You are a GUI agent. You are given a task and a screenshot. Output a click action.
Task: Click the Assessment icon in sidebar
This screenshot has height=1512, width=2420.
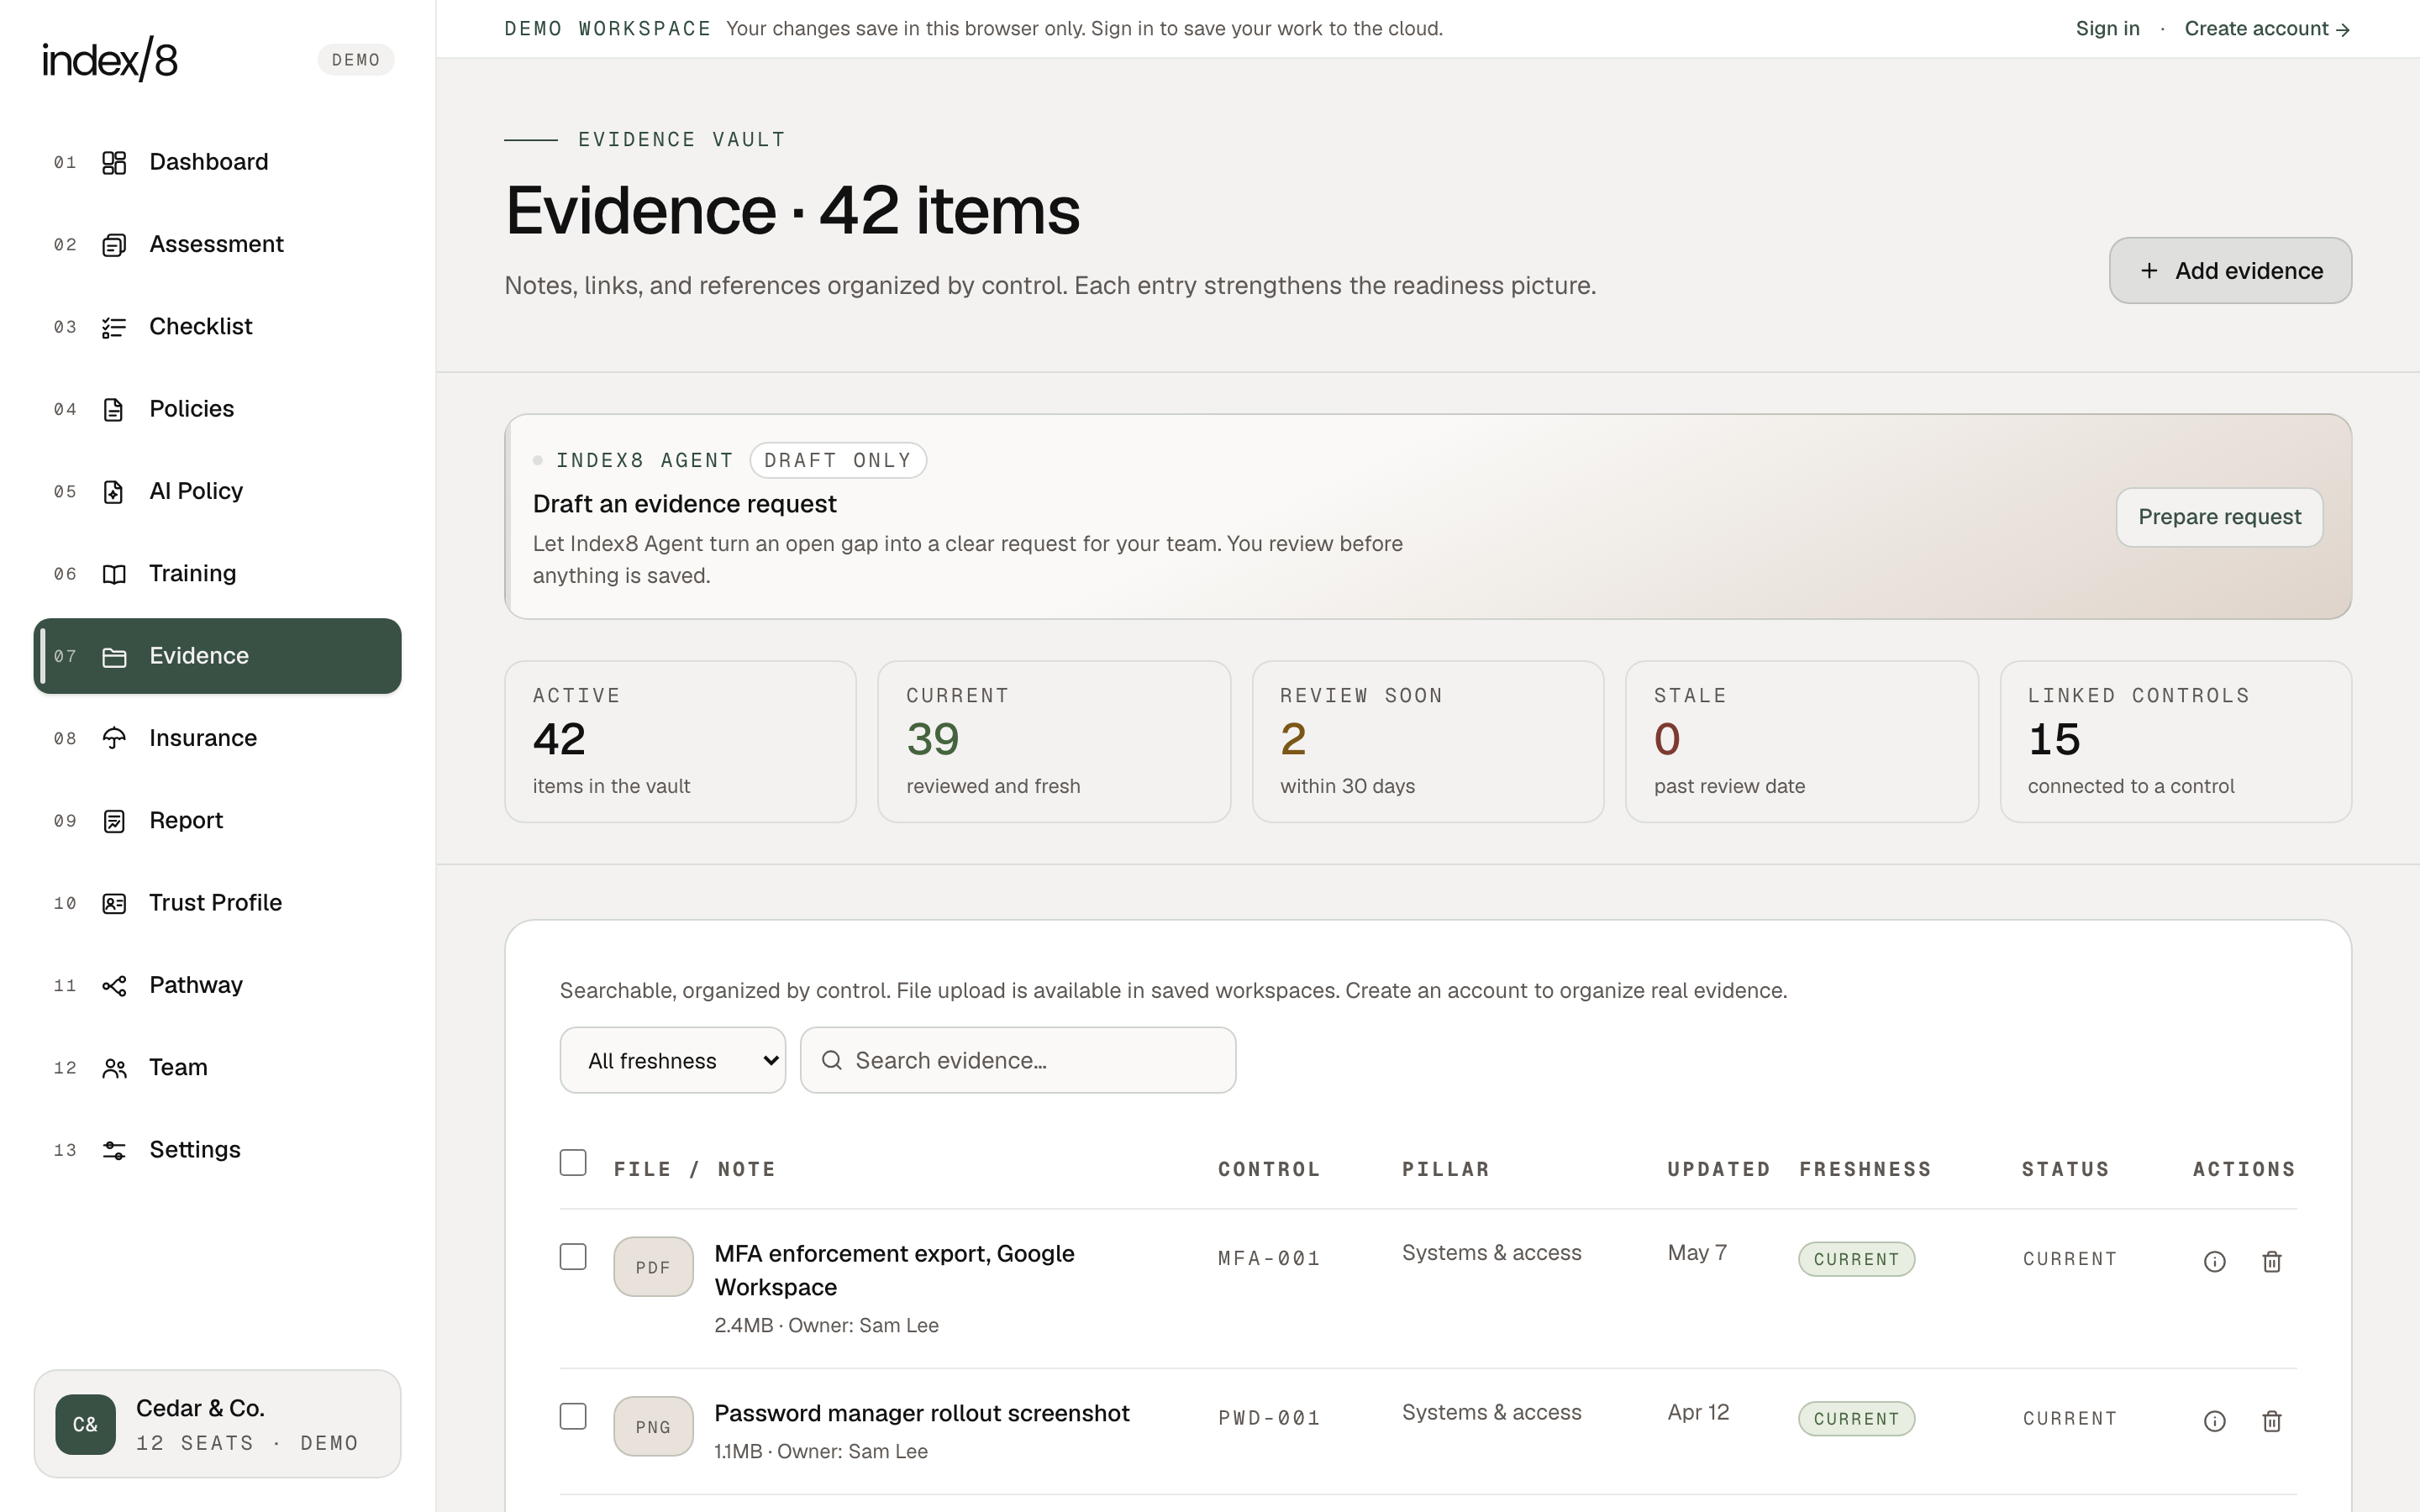point(114,244)
